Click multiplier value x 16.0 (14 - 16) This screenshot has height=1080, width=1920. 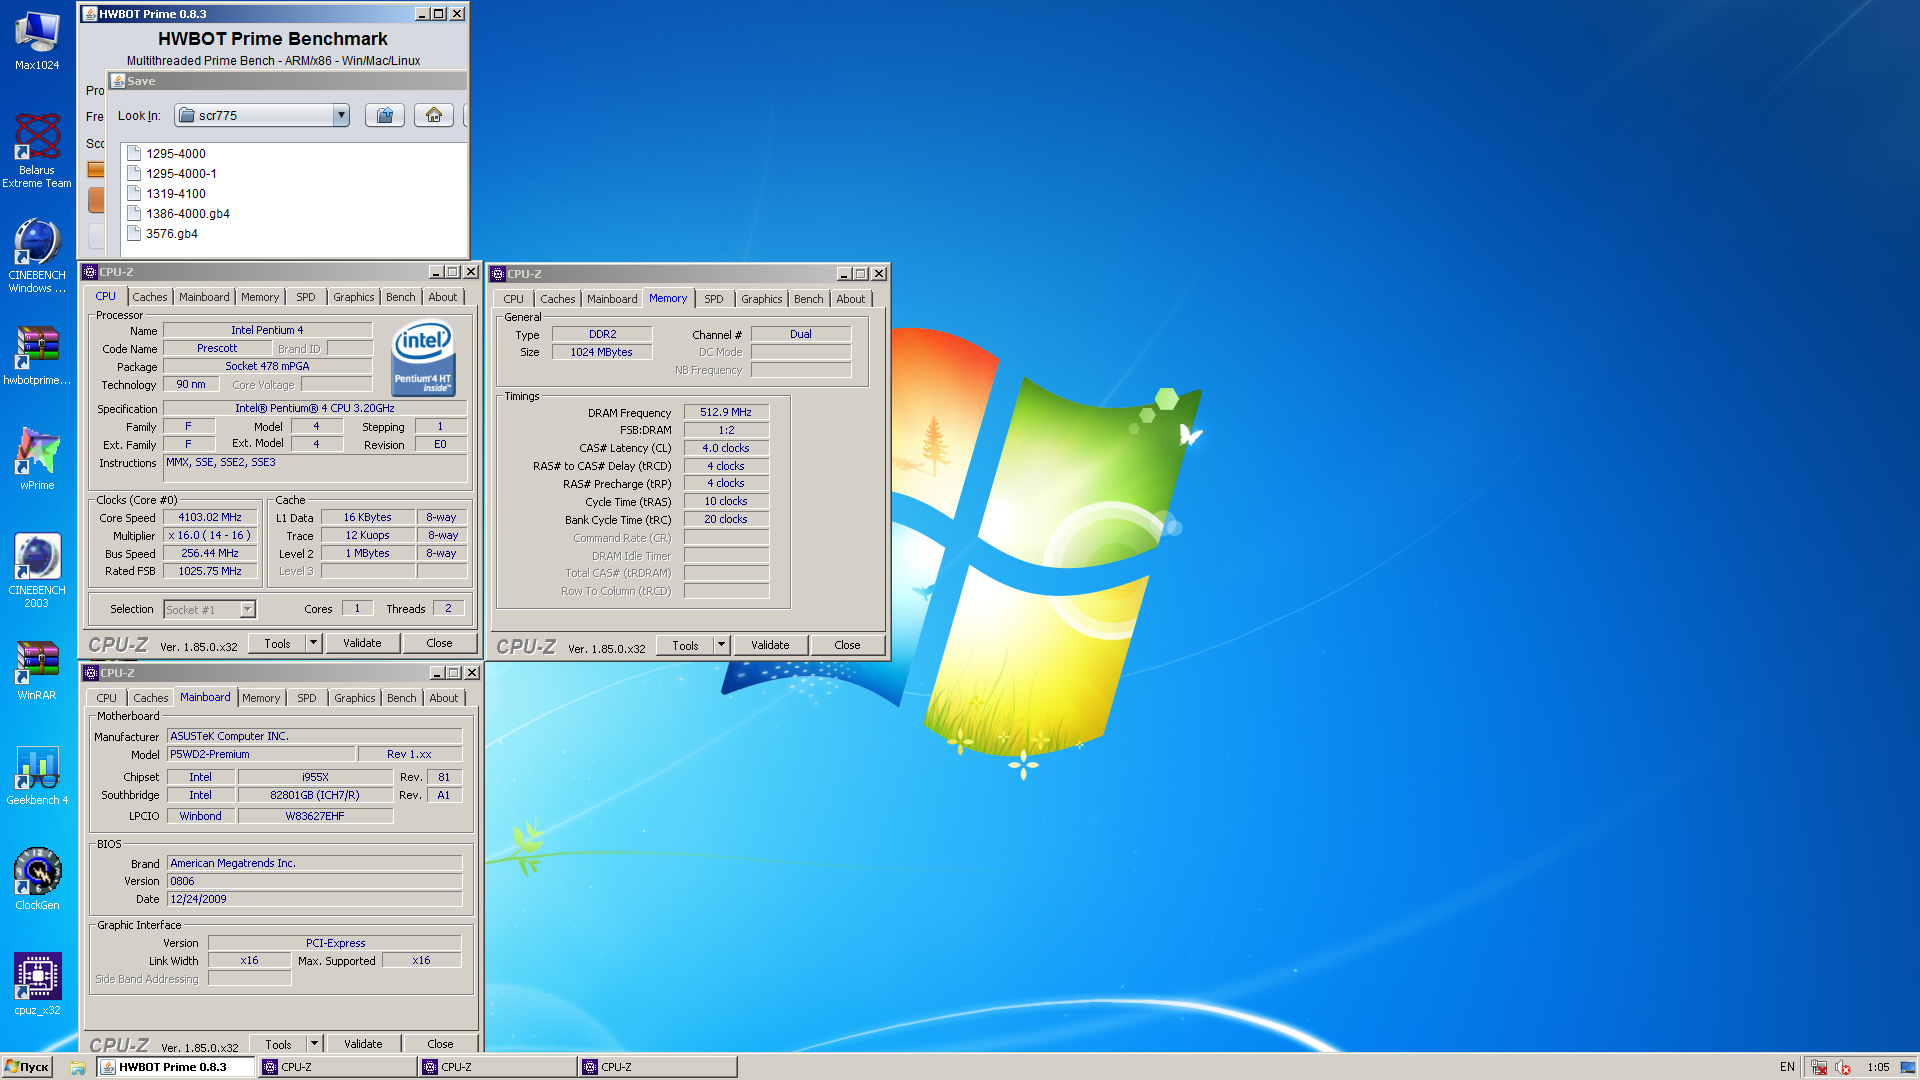click(x=210, y=536)
